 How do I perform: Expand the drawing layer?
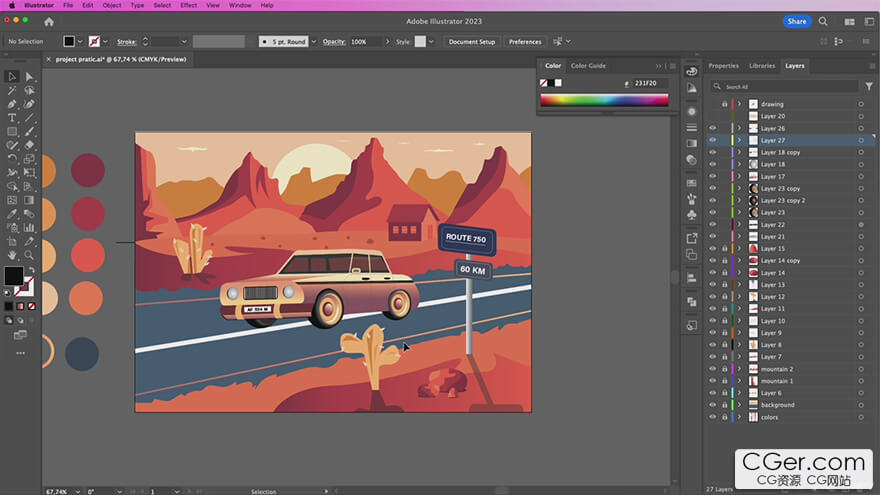tap(739, 104)
